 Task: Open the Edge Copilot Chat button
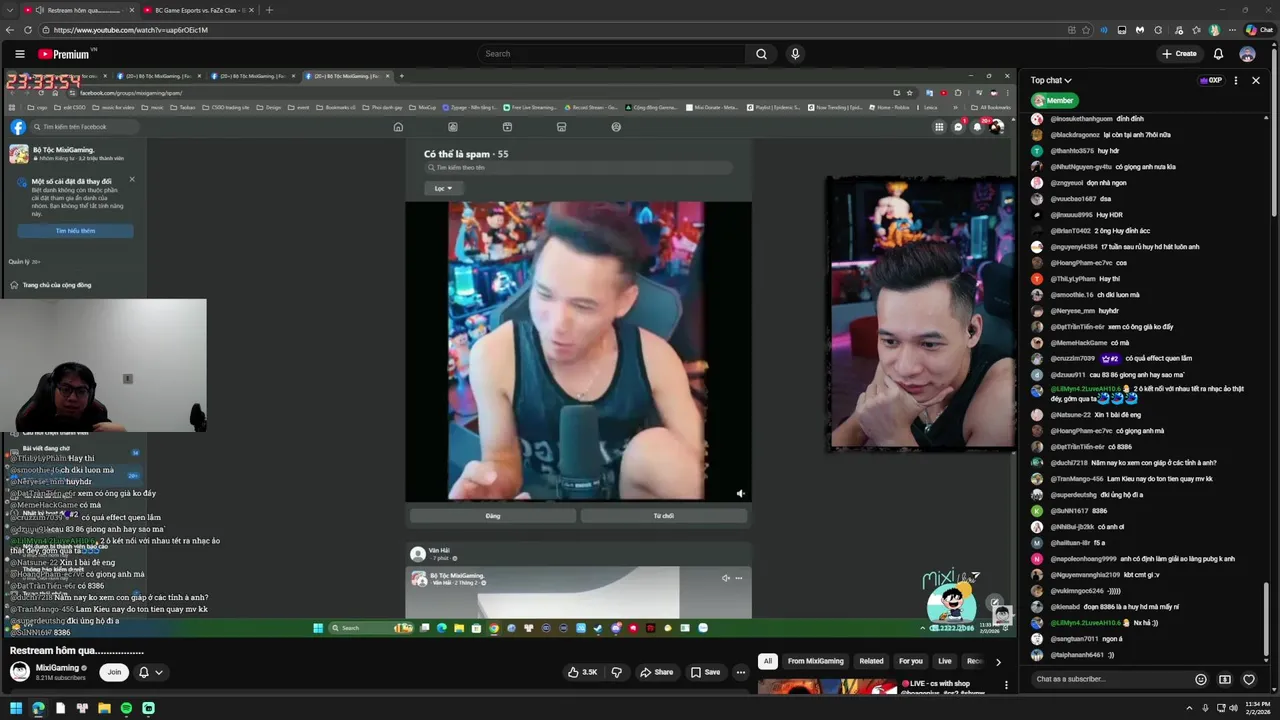coord(1259,30)
